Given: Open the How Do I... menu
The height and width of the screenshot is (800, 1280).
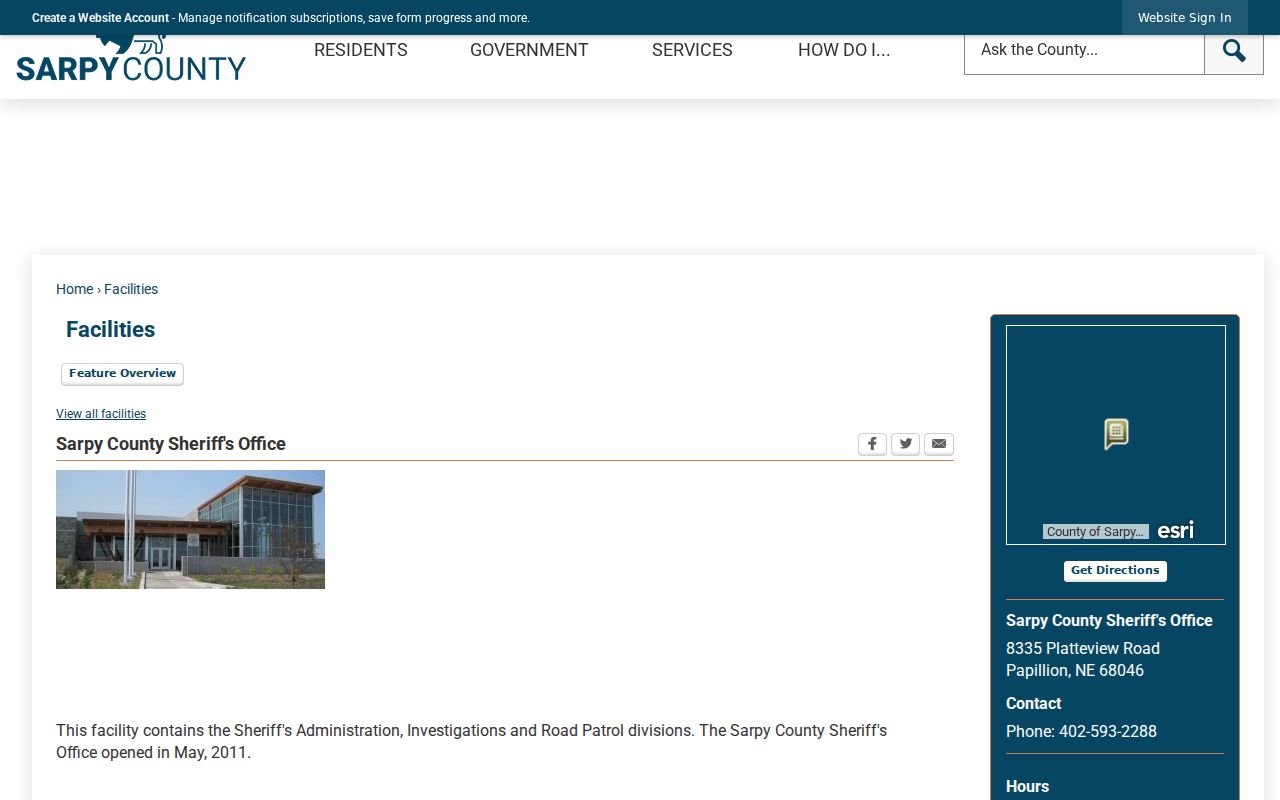Looking at the screenshot, I should (844, 50).
